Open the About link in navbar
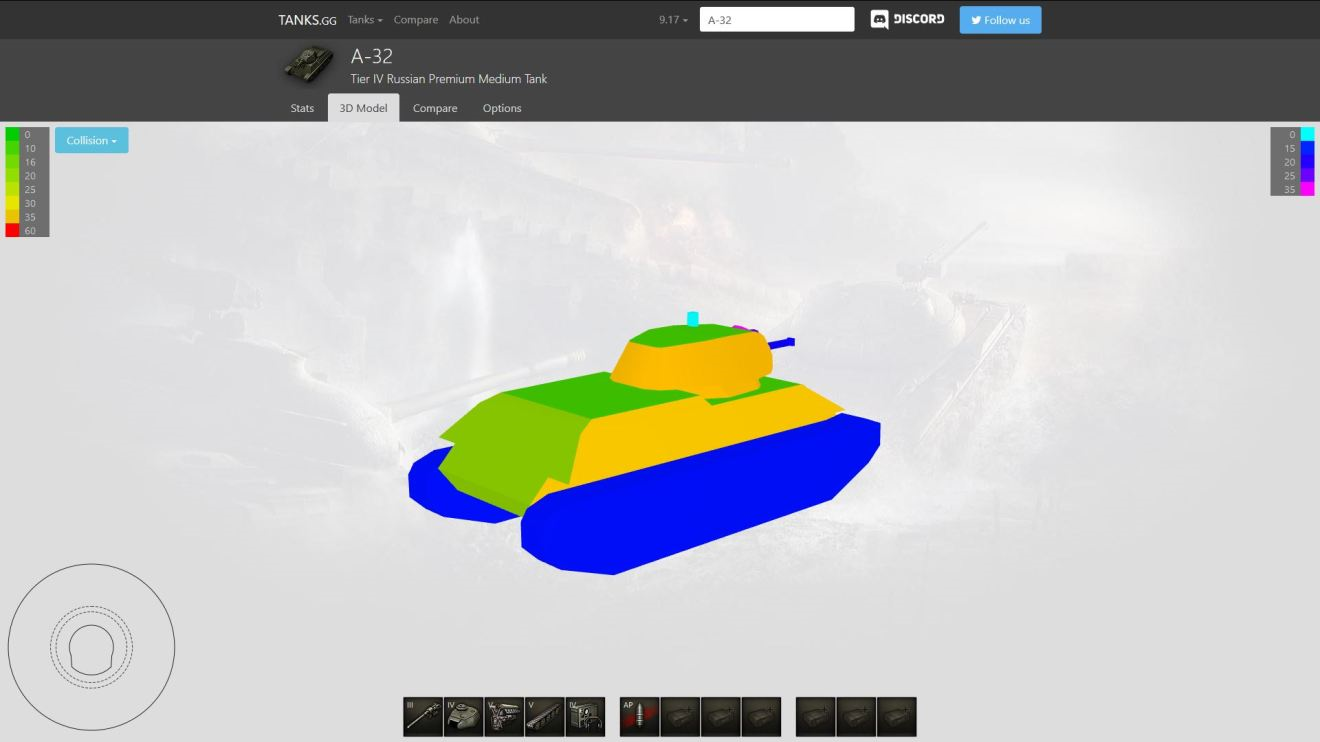1320x742 pixels. click(x=464, y=20)
